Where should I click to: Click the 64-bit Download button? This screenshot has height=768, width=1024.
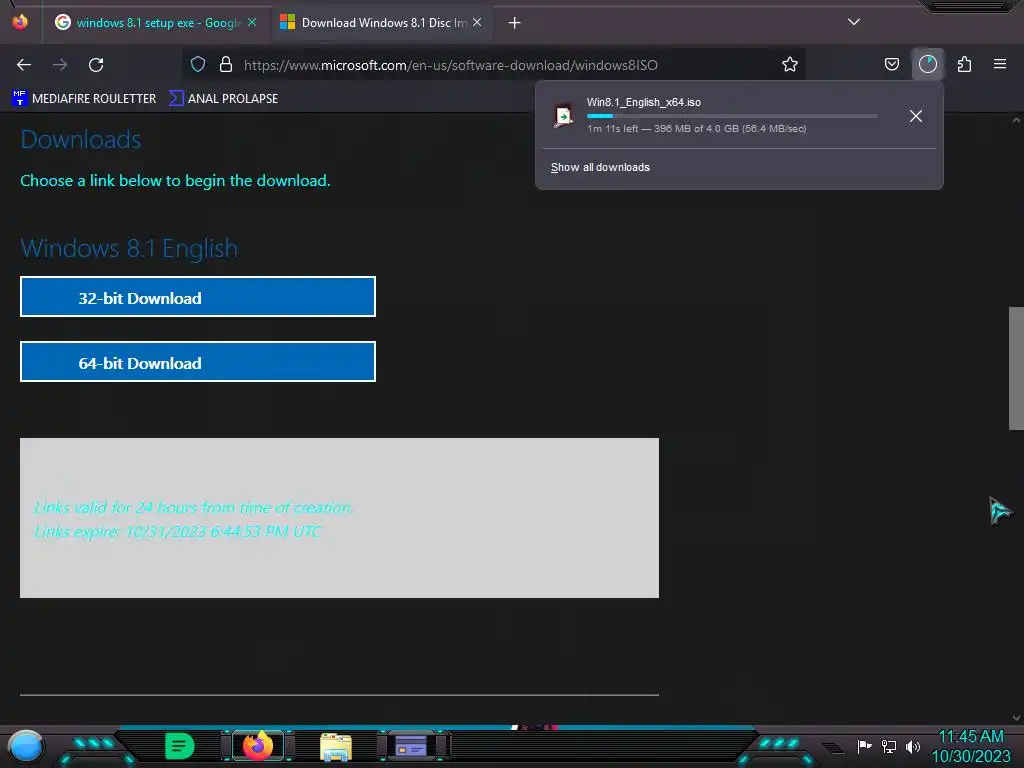198,361
